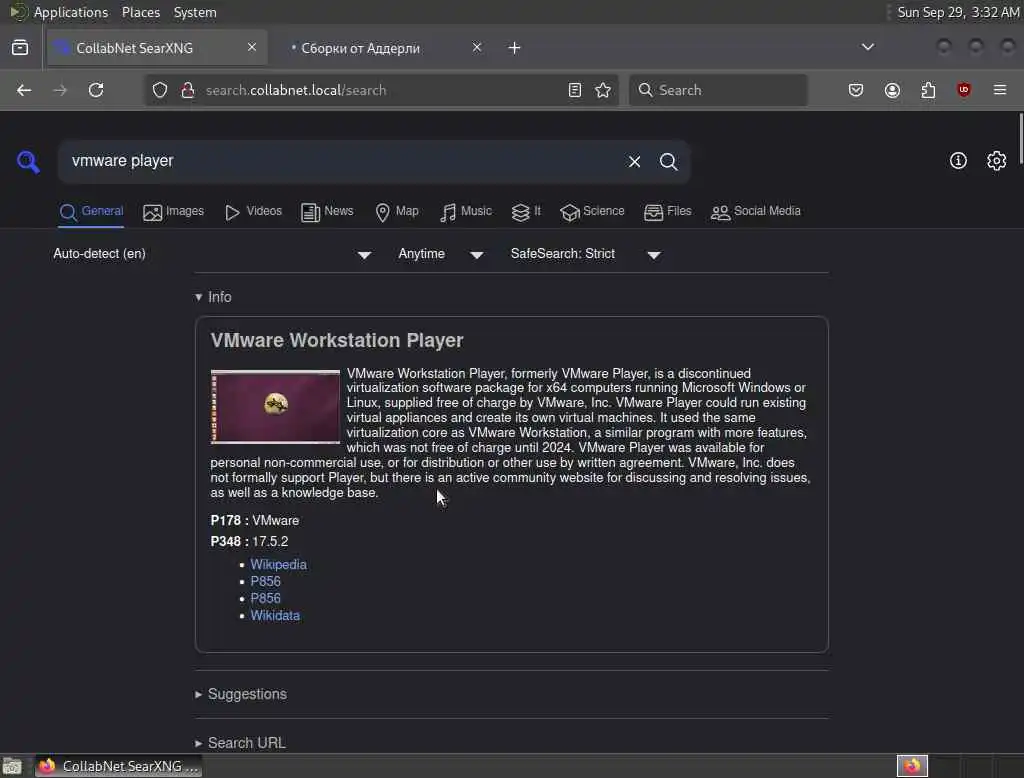Open the Wikidata link in infobox
1024x778 pixels.
(x=275, y=615)
